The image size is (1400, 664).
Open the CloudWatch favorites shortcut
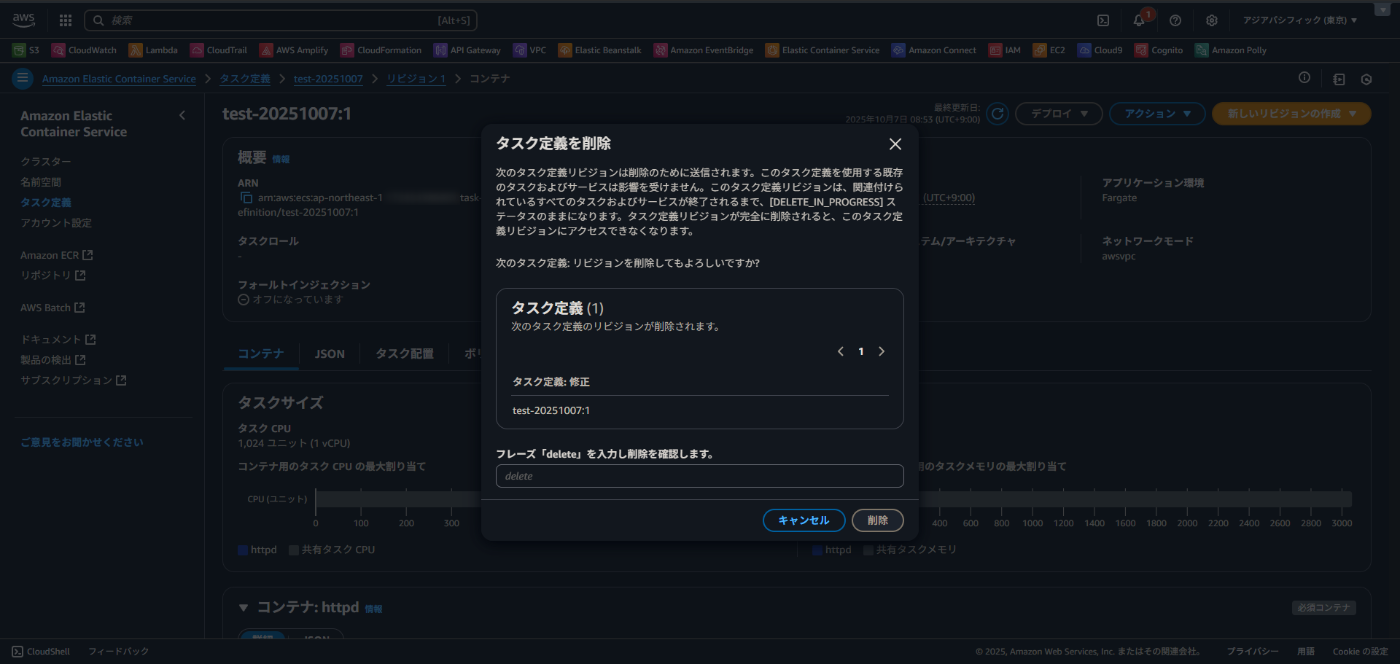coord(84,50)
